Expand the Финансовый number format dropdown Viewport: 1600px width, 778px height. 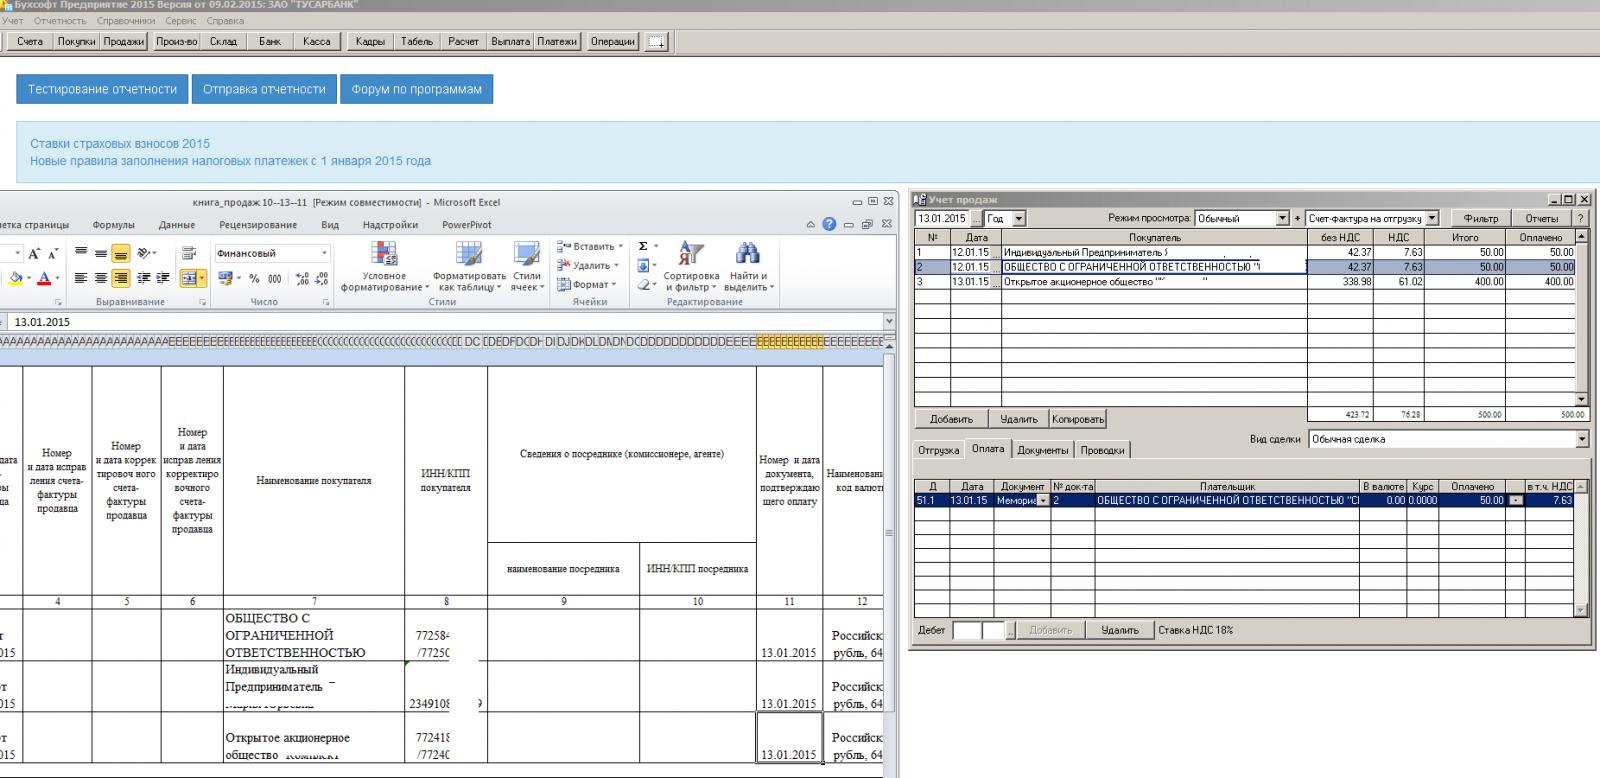324,254
